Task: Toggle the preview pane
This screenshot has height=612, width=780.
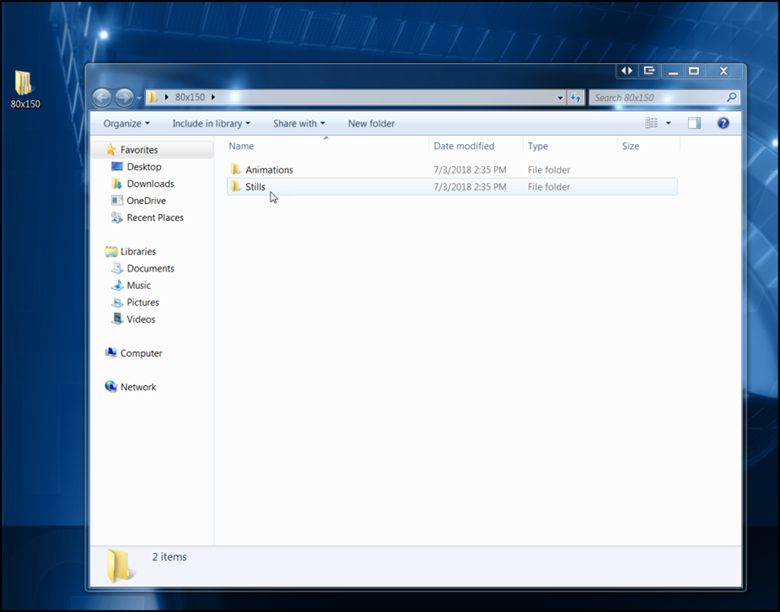Action: click(x=694, y=123)
